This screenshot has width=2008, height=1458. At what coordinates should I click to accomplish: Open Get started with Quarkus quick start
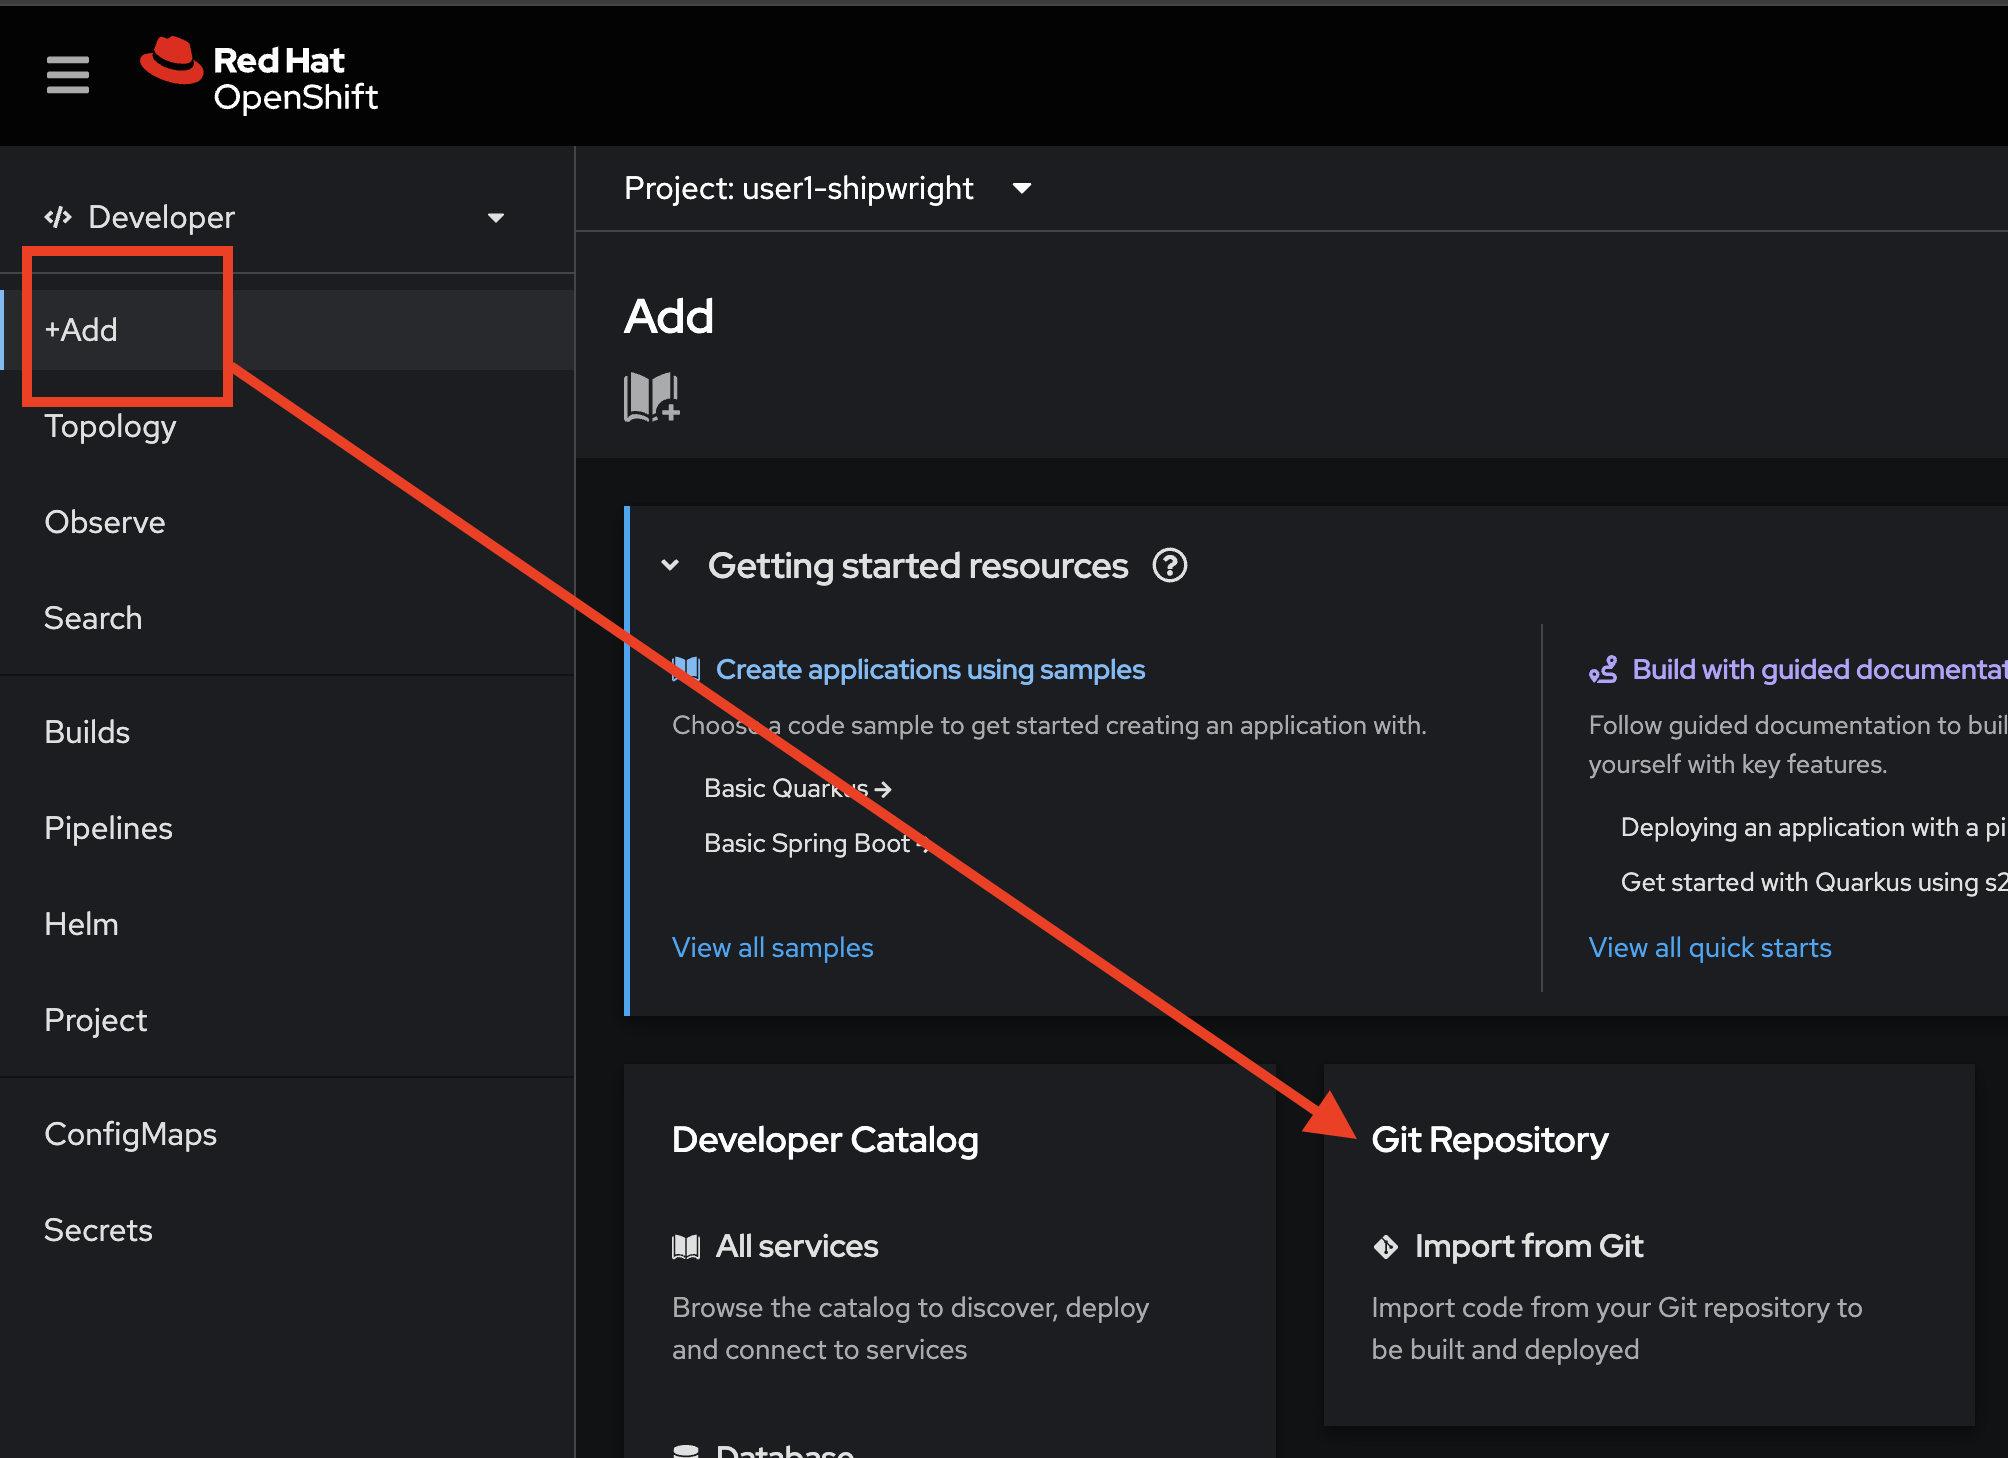point(1813,882)
